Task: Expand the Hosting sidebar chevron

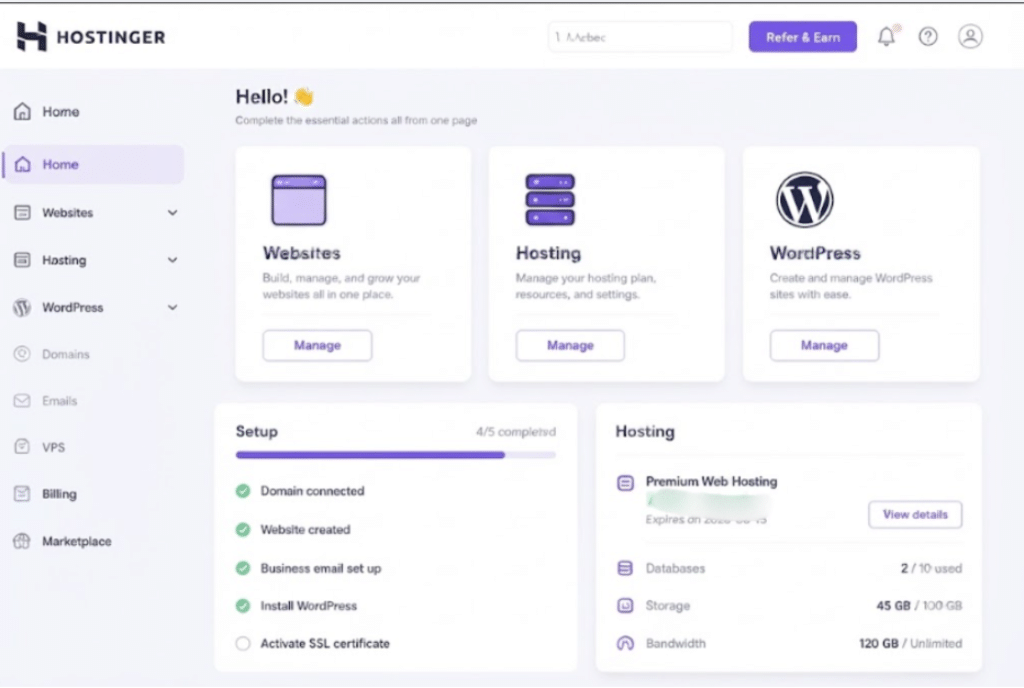Action: point(172,260)
